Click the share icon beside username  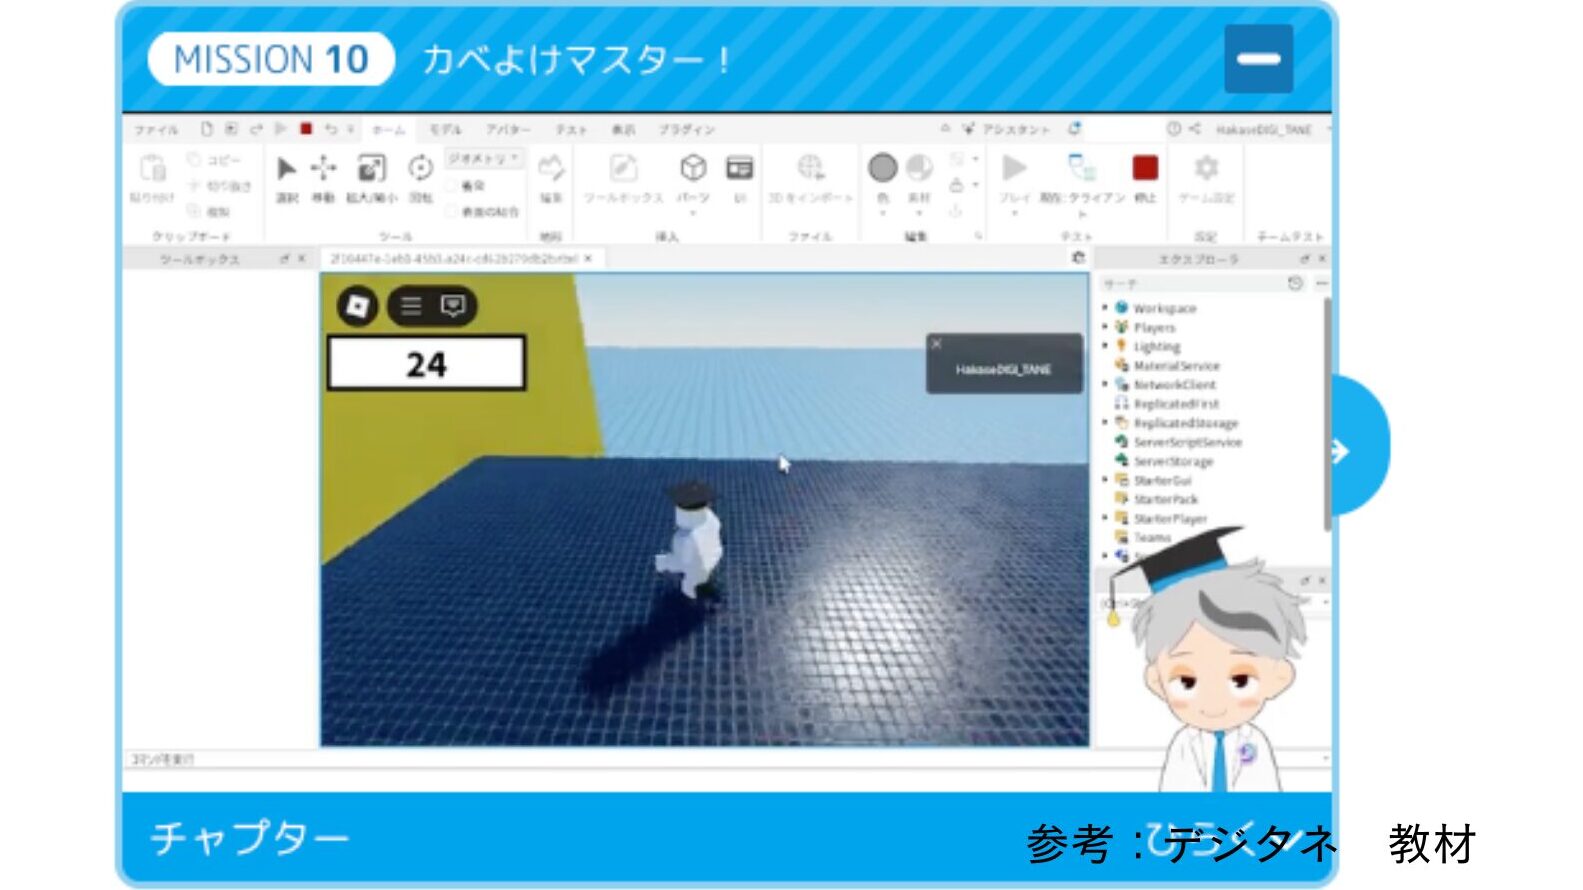coord(1195,129)
